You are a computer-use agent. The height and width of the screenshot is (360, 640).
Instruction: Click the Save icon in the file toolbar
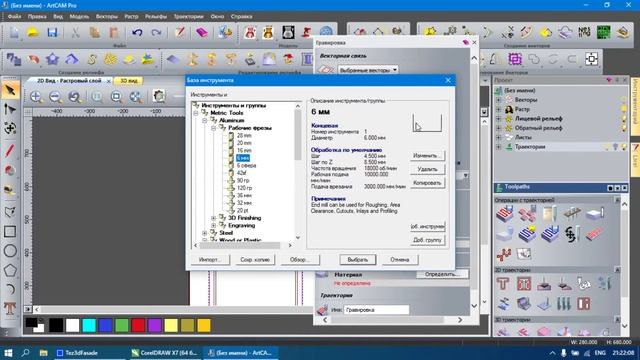pyautogui.click(x=52, y=32)
